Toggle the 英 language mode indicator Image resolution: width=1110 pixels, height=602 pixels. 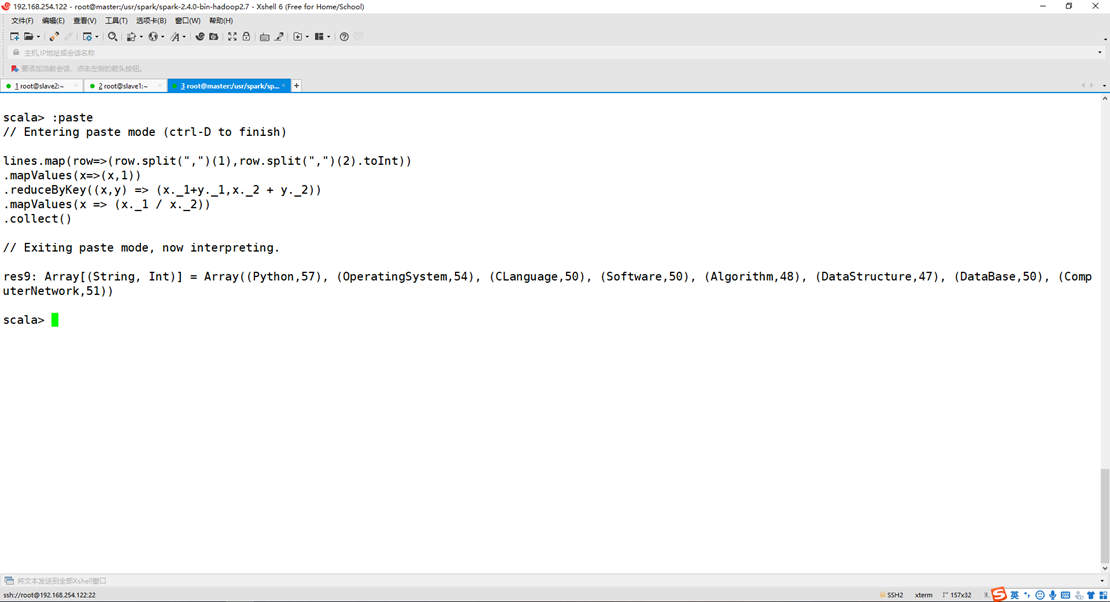click(1014, 595)
